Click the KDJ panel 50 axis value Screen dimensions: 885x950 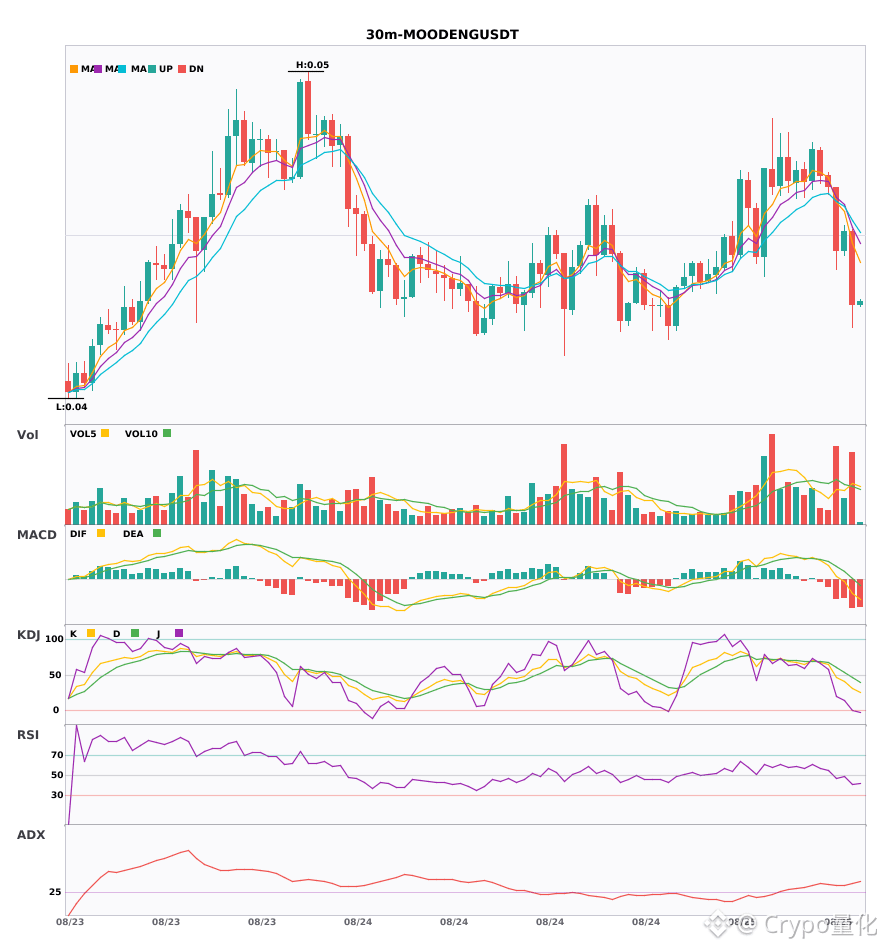55,675
